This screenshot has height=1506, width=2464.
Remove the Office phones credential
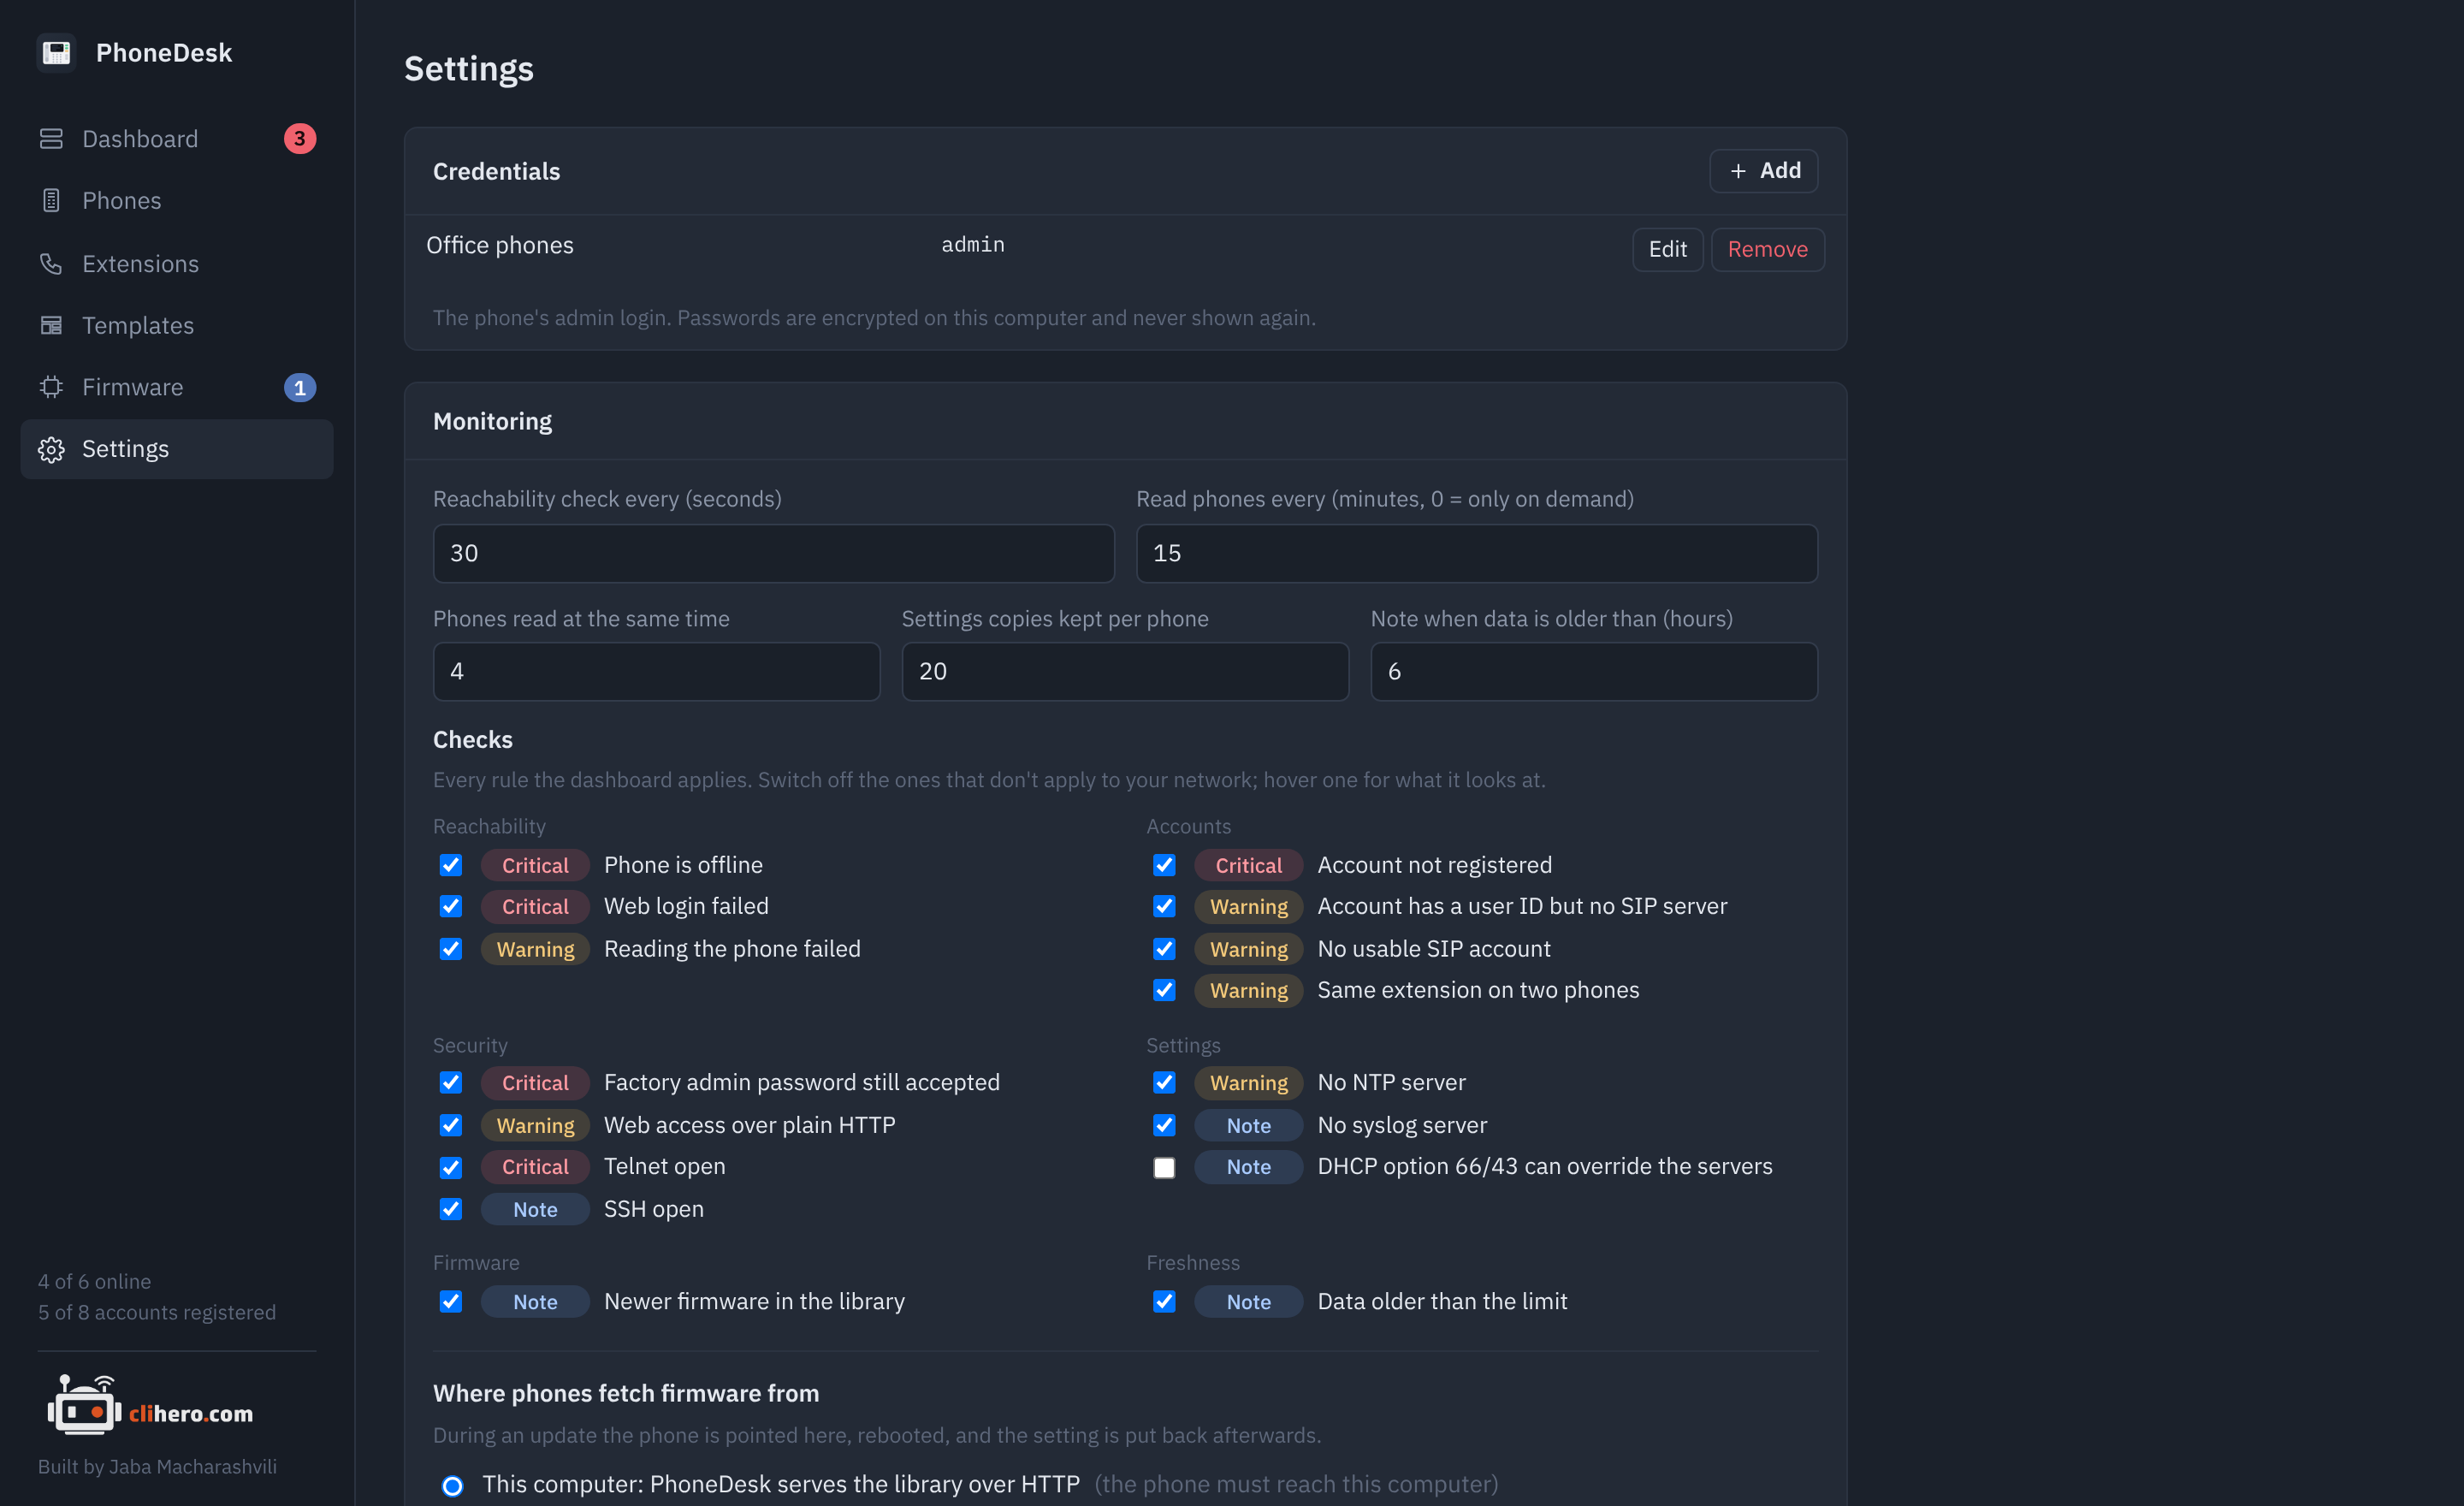[1767, 249]
